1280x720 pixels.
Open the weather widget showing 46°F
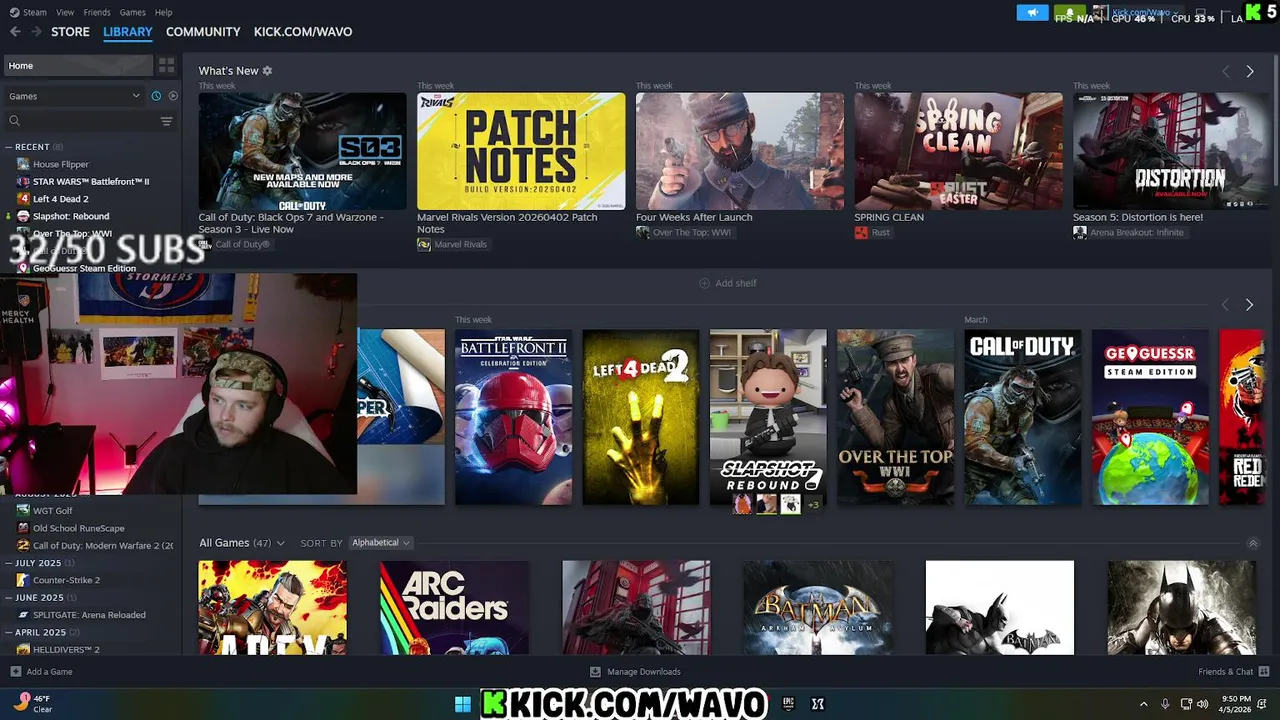pyautogui.click(x=33, y=704)
